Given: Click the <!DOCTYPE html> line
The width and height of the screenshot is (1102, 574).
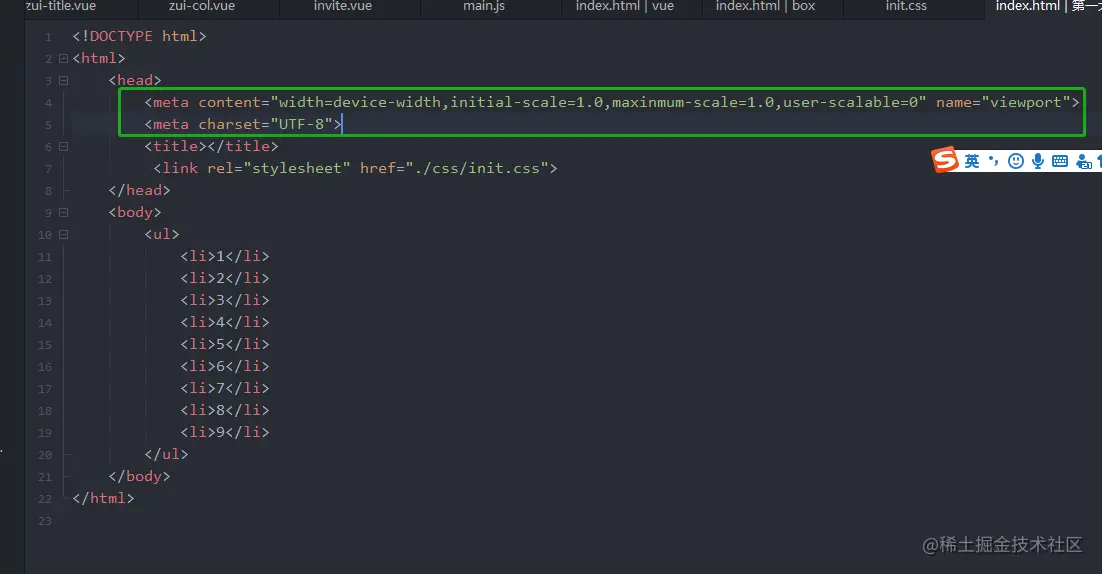Looking at the screenshot, I should 139,37.
